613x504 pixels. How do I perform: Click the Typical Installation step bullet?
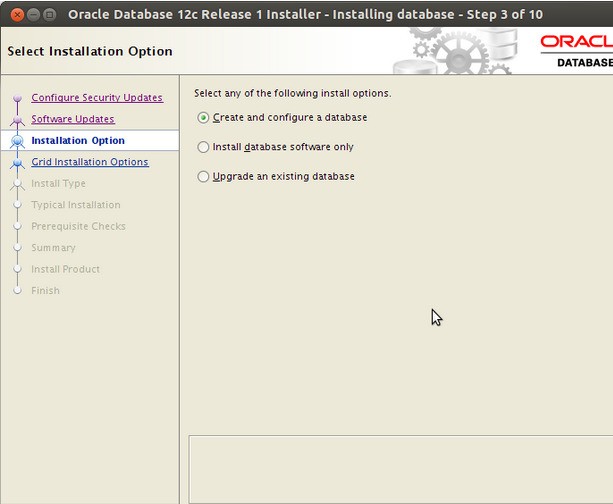point(17,204)
